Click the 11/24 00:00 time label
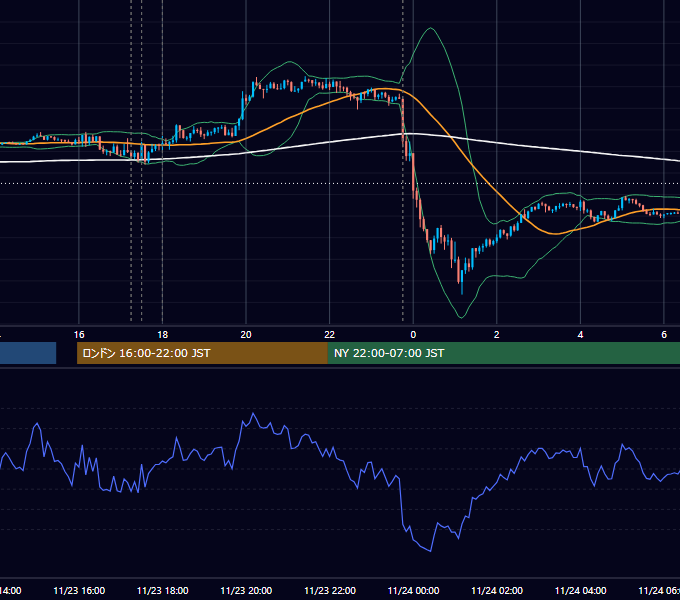This screenshot has height=600, width=680. (413, 590)
